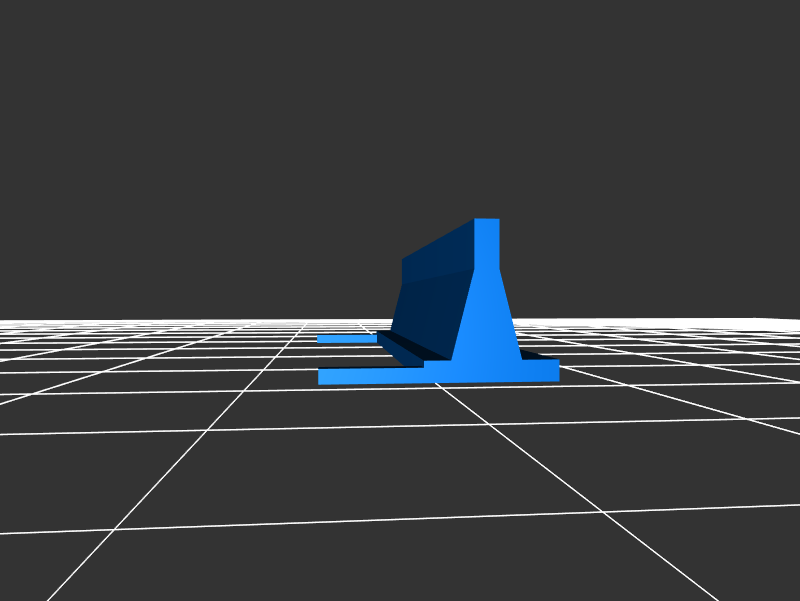Click the dark shadow on base plate's right side
Viewport: 800px width, 601px height.
535,354
